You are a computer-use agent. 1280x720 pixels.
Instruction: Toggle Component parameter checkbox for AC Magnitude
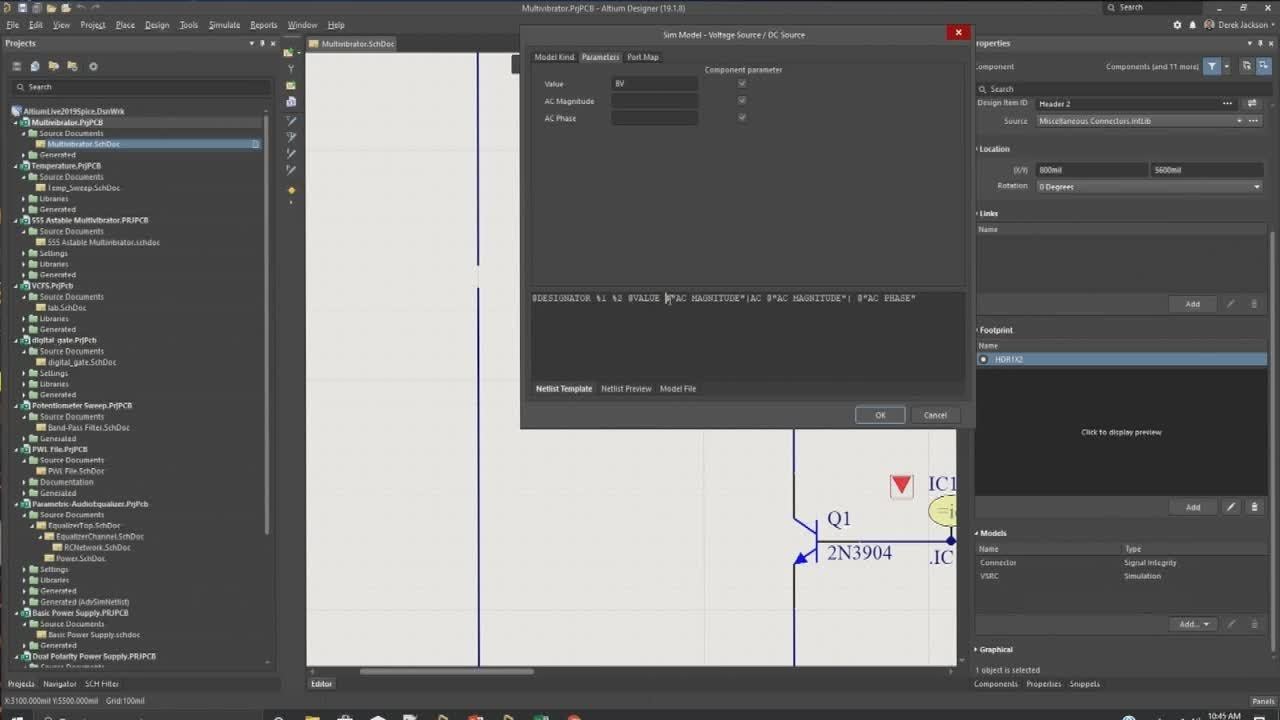click(x=742, y=101)
